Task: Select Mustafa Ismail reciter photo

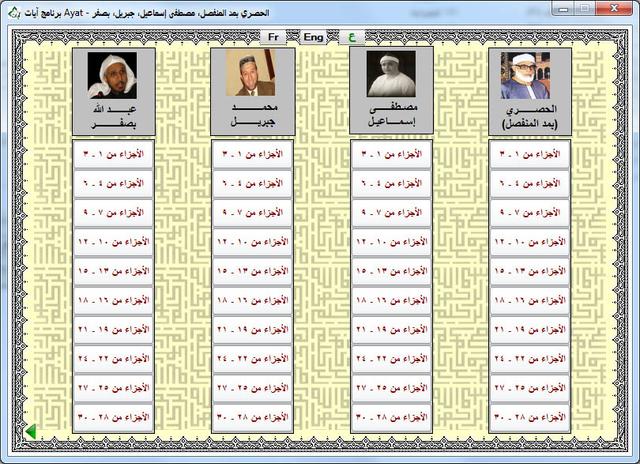Action: pyautogui.click(x=391, y=73)
